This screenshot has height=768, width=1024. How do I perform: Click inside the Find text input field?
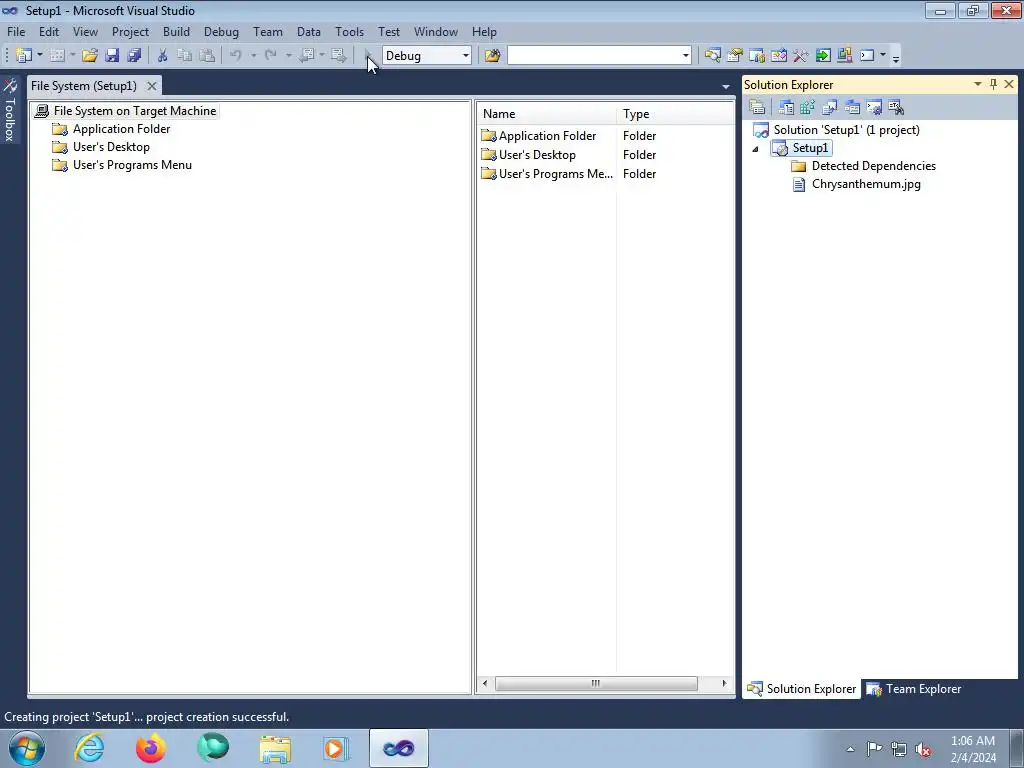point(594,56)
